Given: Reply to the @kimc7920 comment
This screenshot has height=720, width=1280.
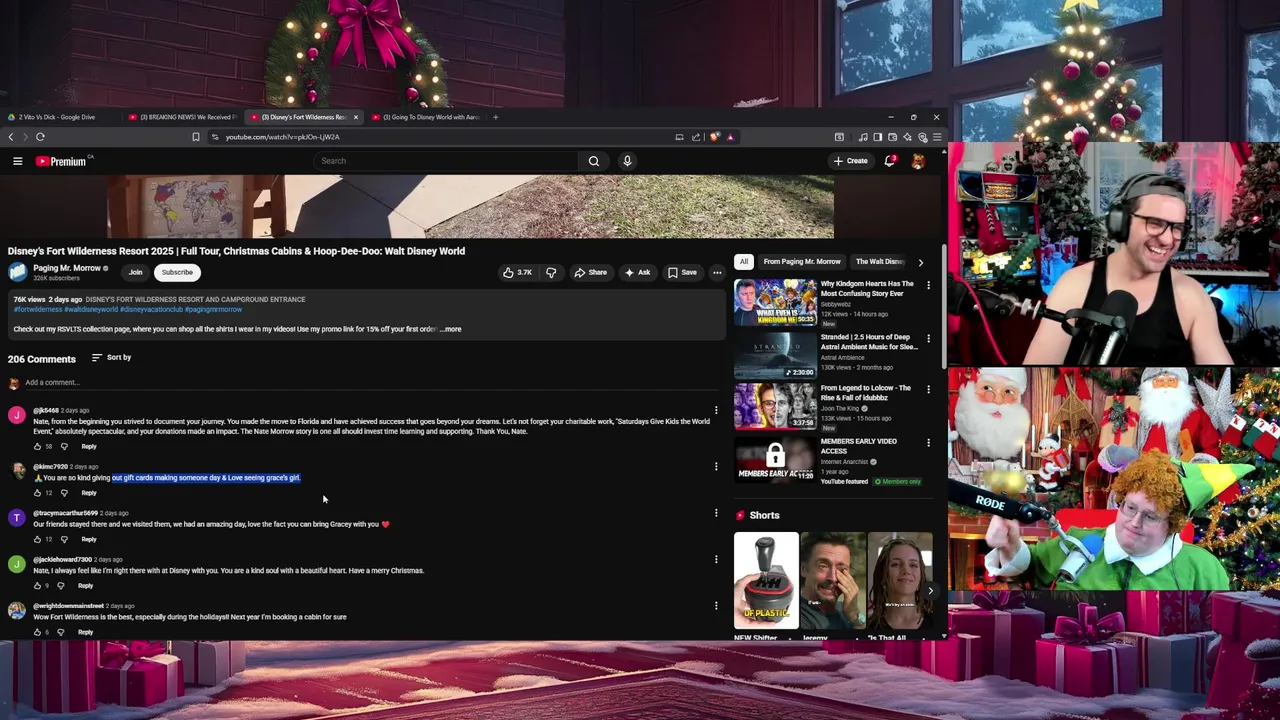Looking at the screenshot, I should pos(89,493).
